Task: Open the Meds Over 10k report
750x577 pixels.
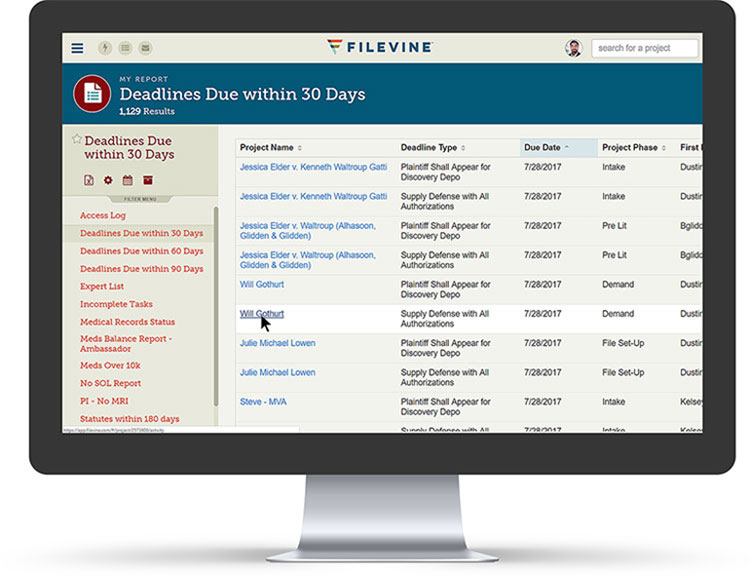Action: pos(110,365)
